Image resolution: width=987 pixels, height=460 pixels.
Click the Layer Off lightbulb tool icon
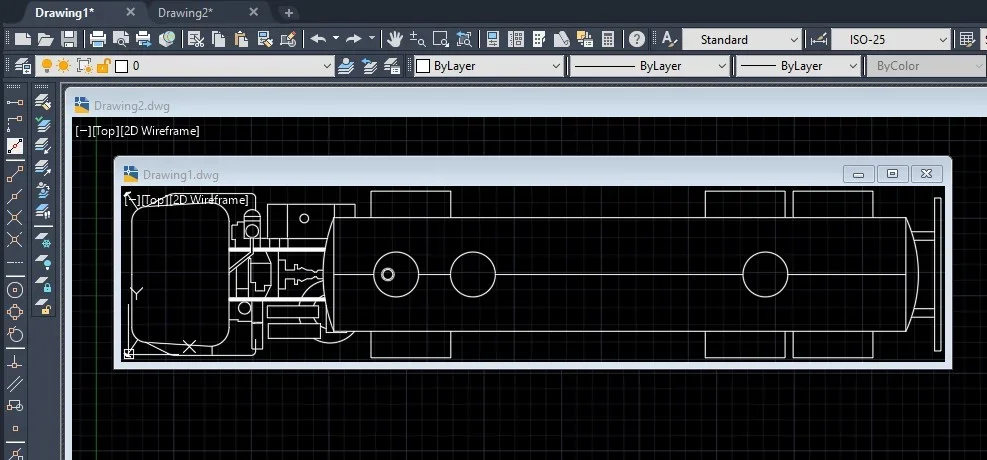point(43,262)
